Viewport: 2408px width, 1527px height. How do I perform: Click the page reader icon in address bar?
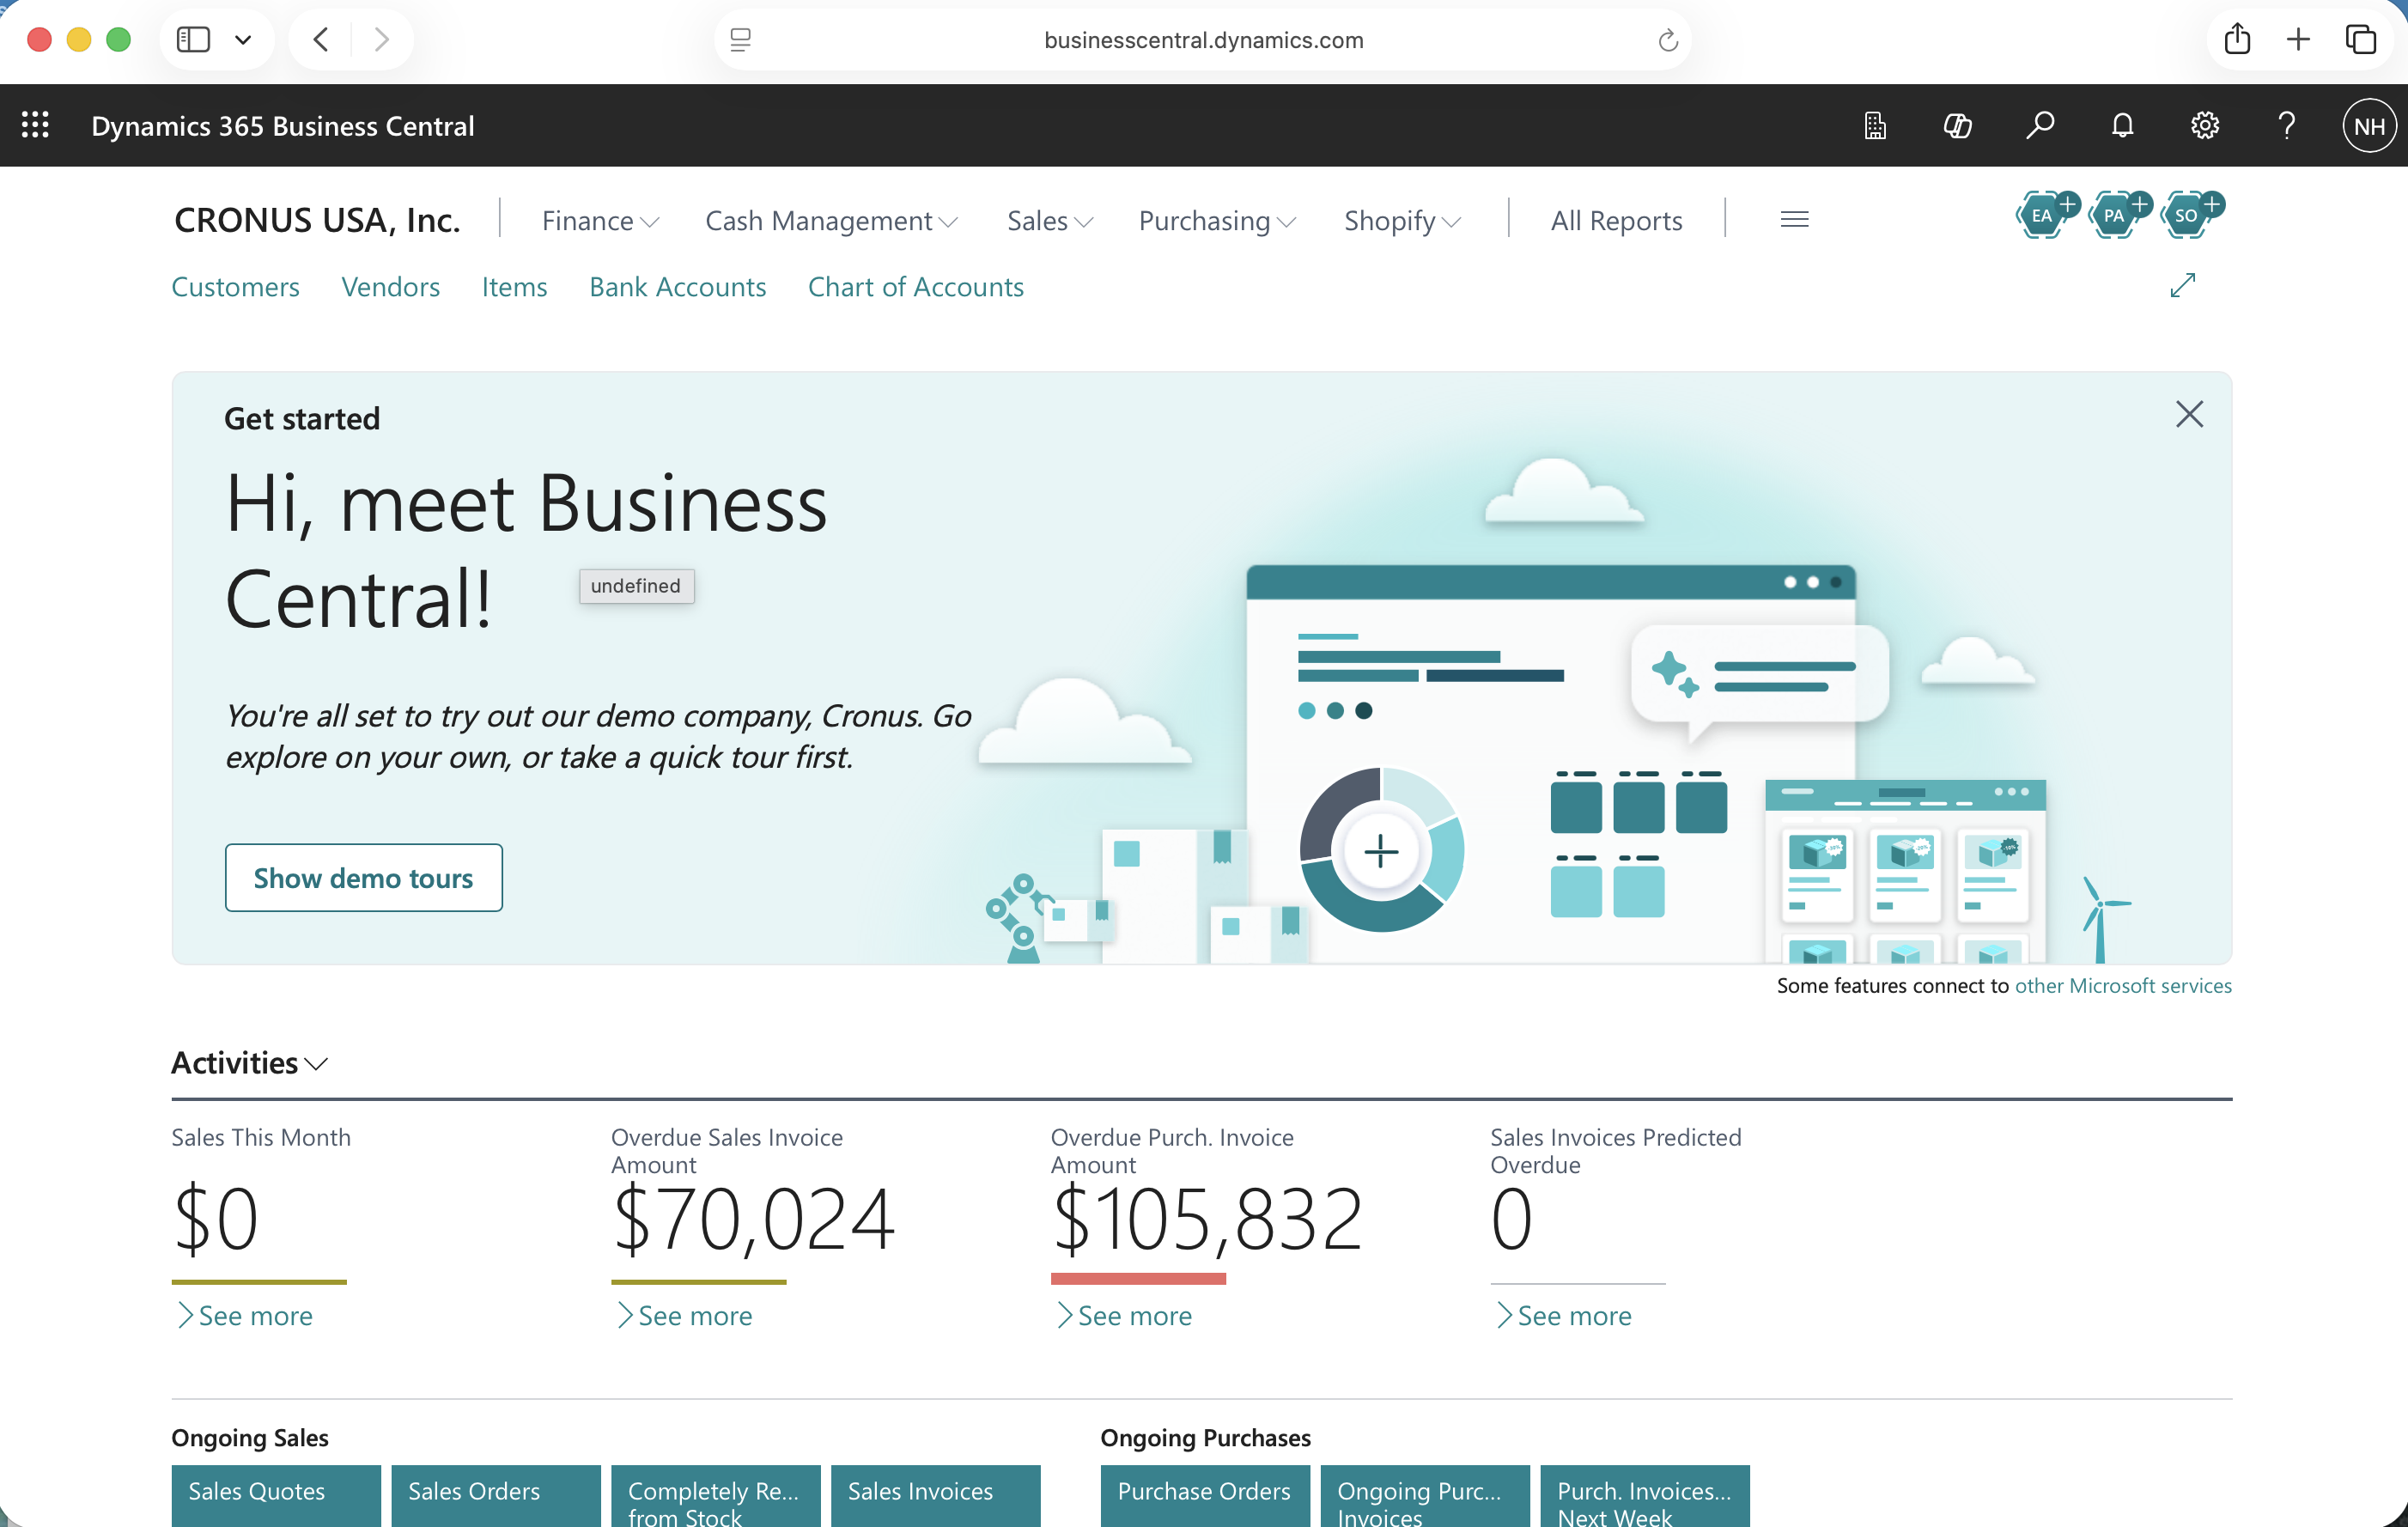coord(740,40)
